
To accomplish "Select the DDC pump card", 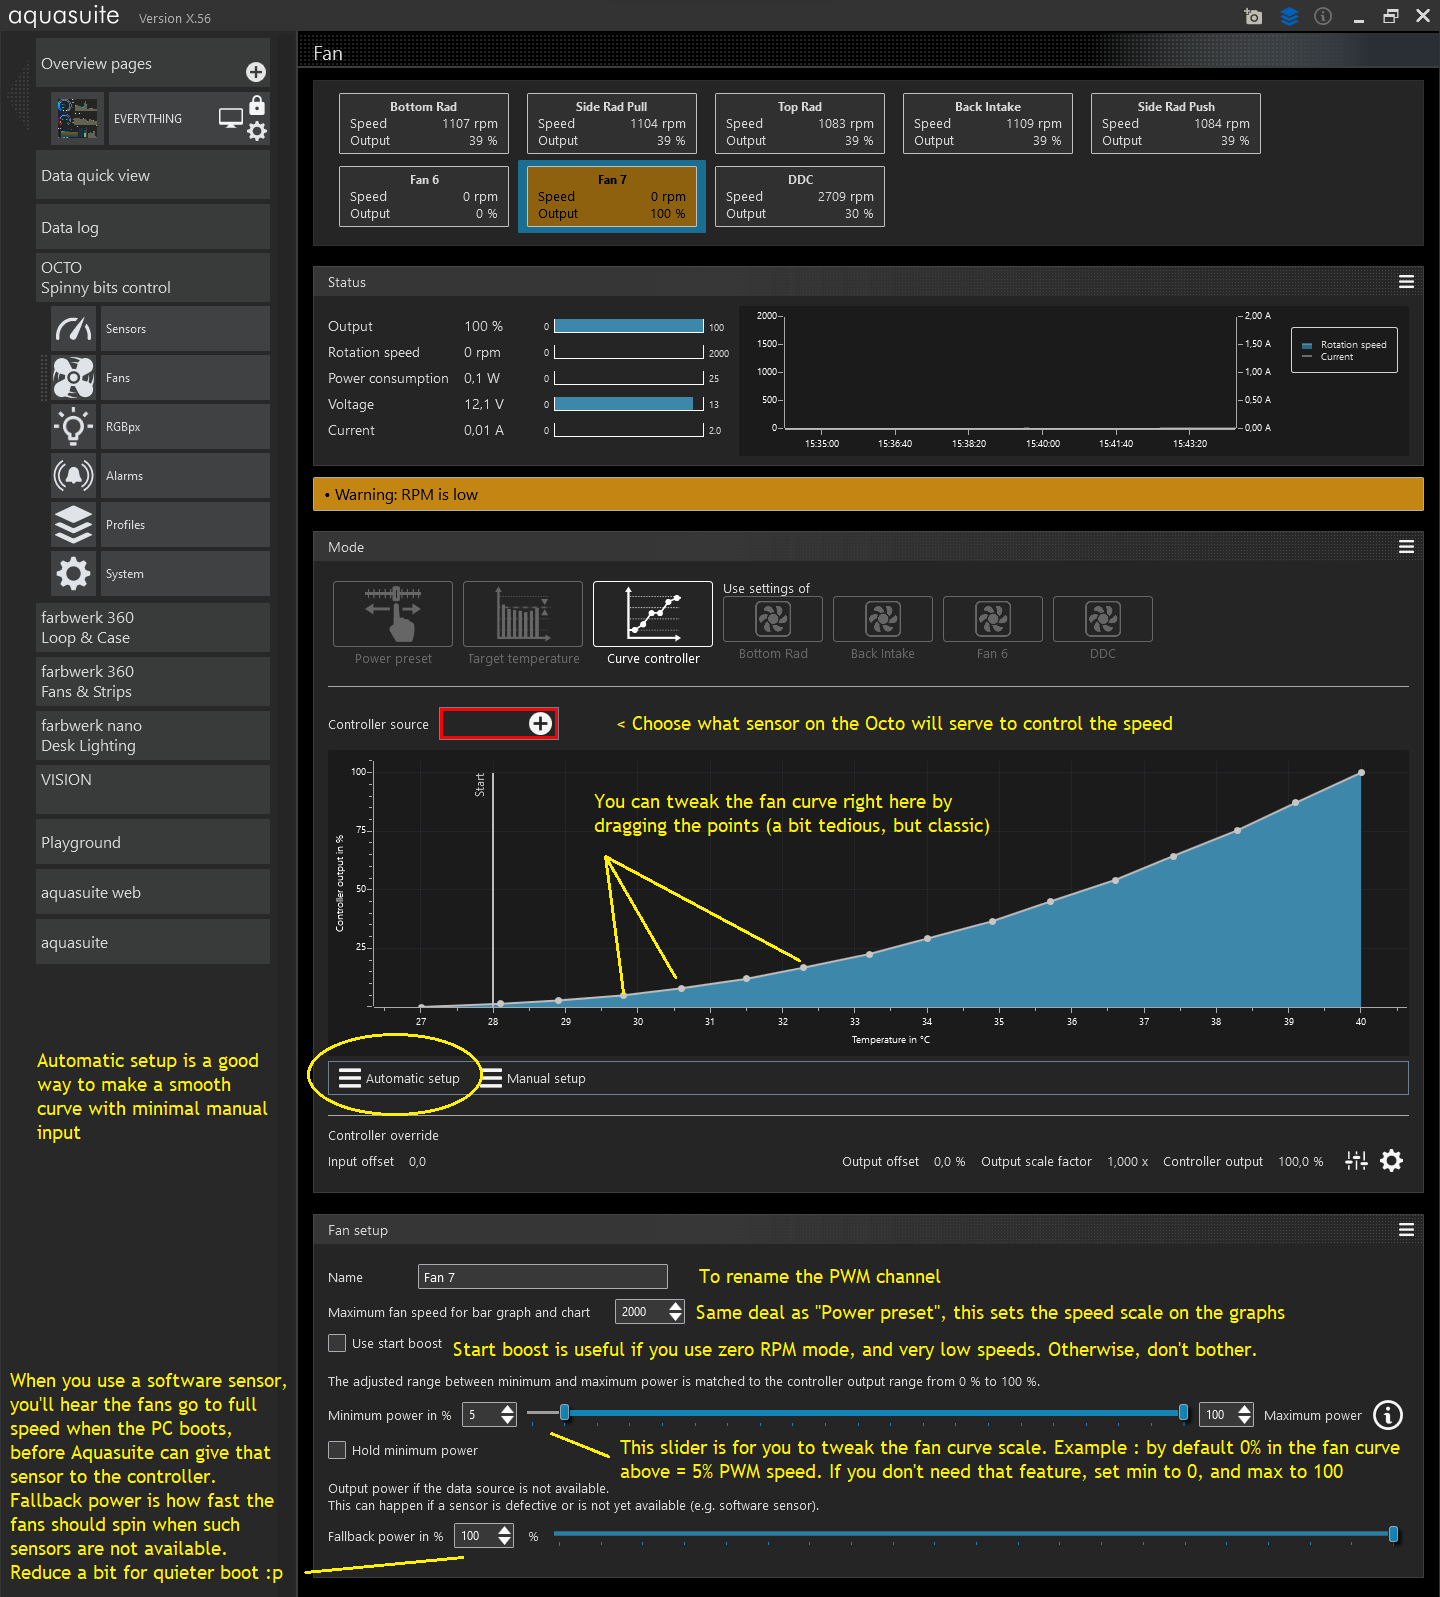I will [x=800, y=196].
